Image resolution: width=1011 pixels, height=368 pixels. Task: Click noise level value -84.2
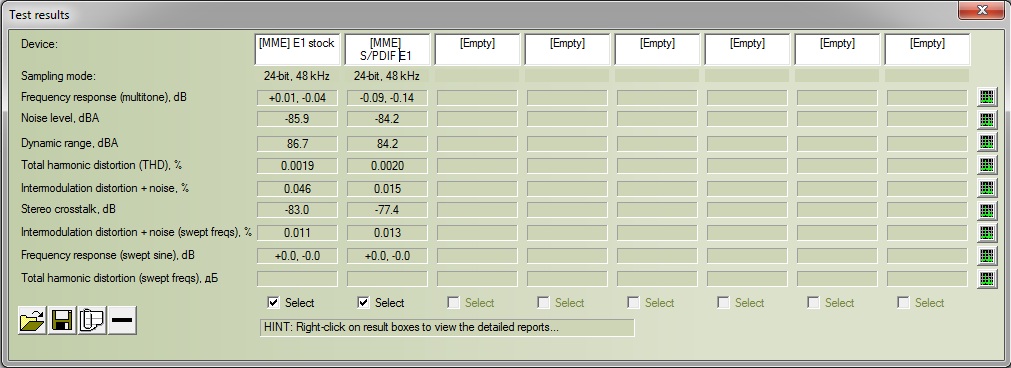pyautogui.click(x=387, y=119)
